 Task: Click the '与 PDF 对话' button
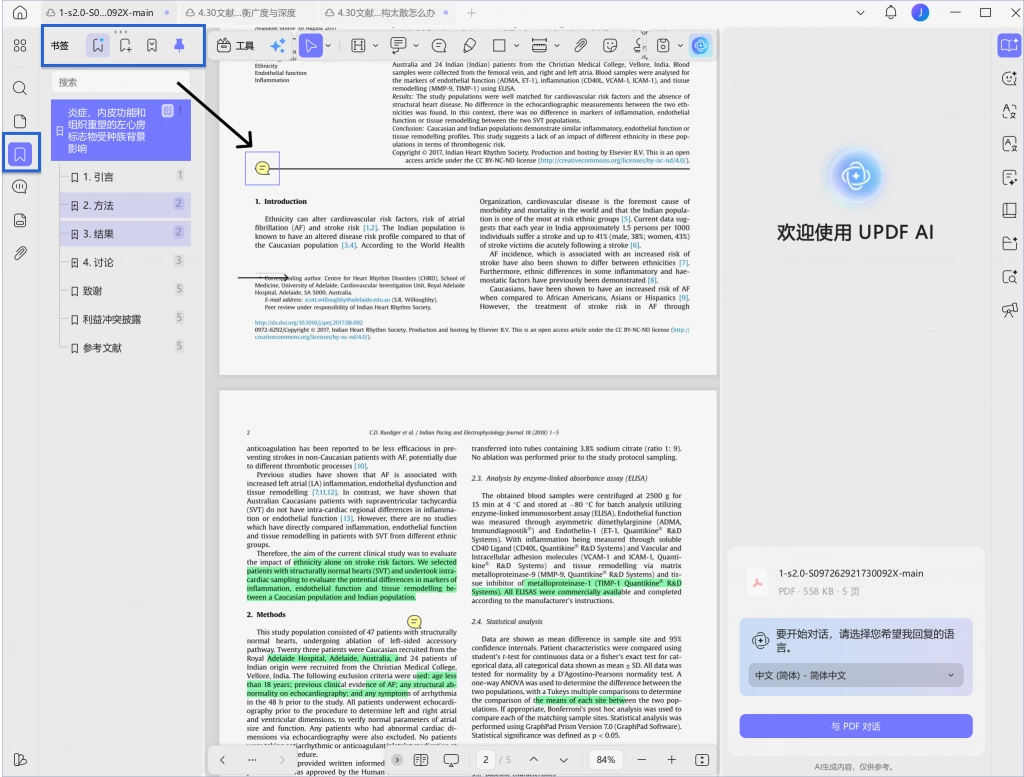856,726
